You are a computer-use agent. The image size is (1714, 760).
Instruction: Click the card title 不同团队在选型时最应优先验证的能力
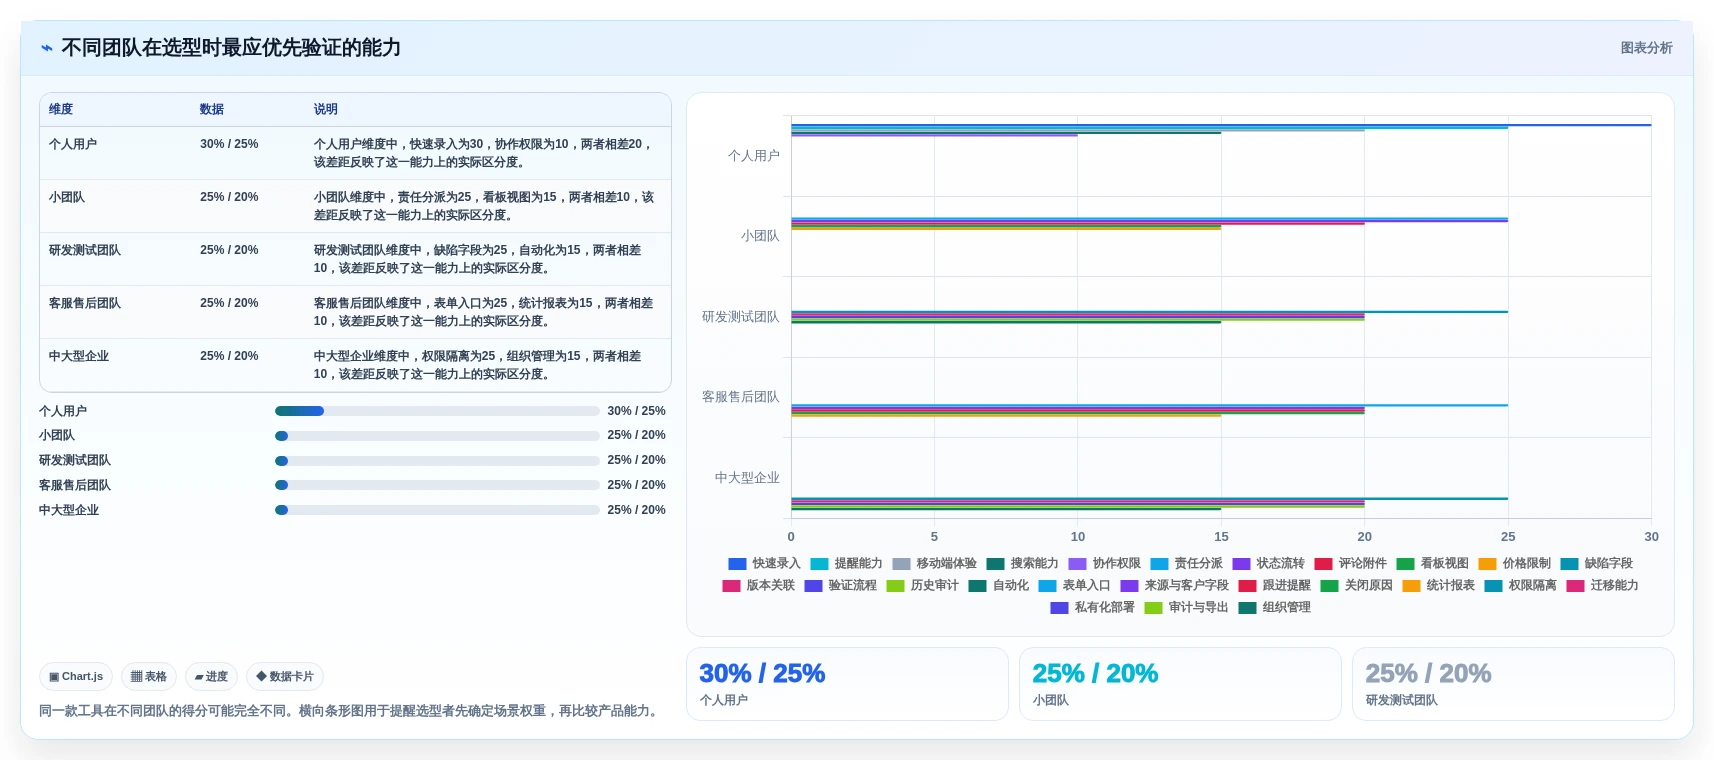pos(231,48)
